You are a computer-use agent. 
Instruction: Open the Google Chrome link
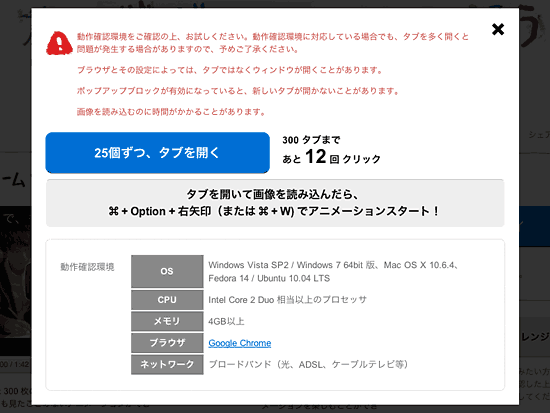click(240, 343)
